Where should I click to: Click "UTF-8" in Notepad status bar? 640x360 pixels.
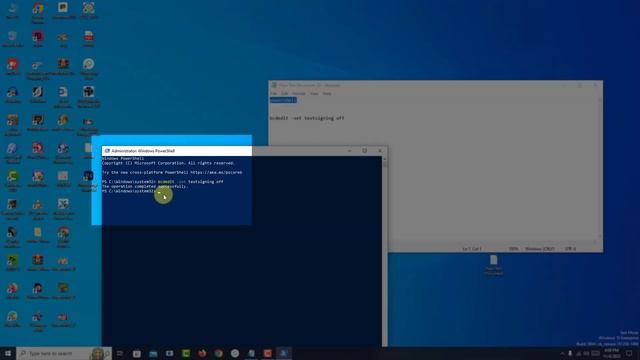tap(570, 249)
